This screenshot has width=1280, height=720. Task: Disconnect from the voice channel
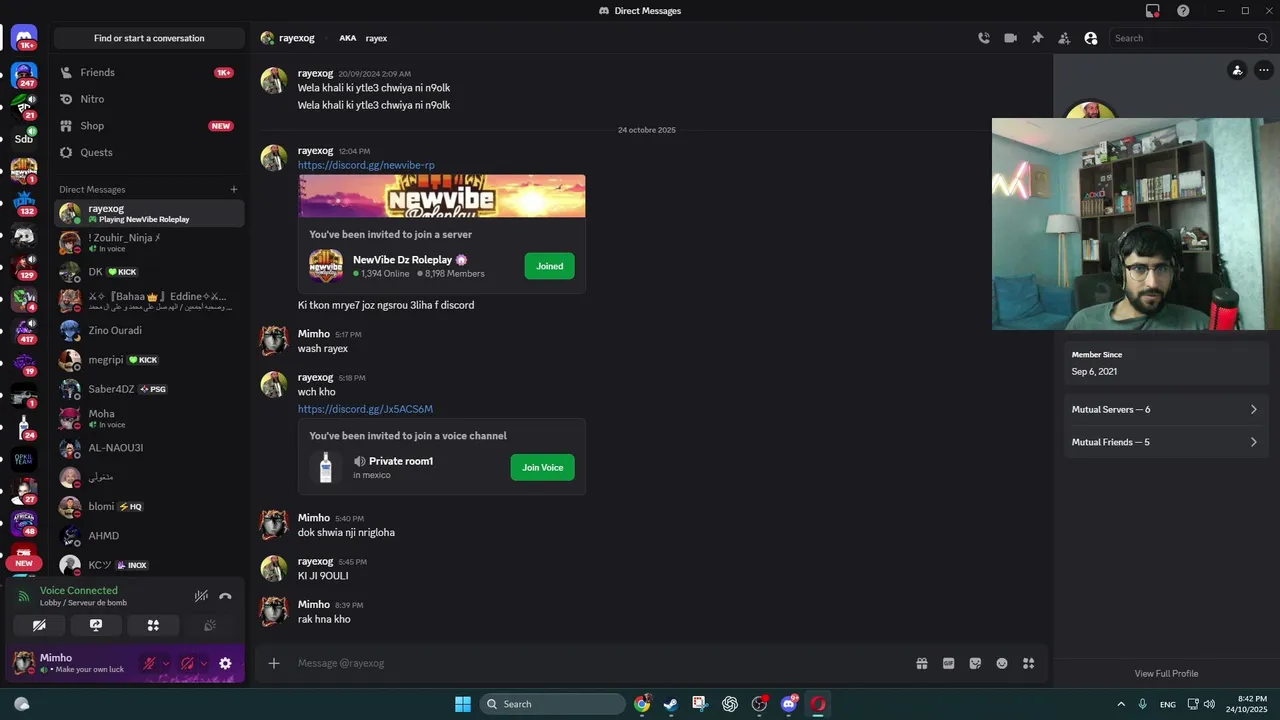tap(225, 596)
